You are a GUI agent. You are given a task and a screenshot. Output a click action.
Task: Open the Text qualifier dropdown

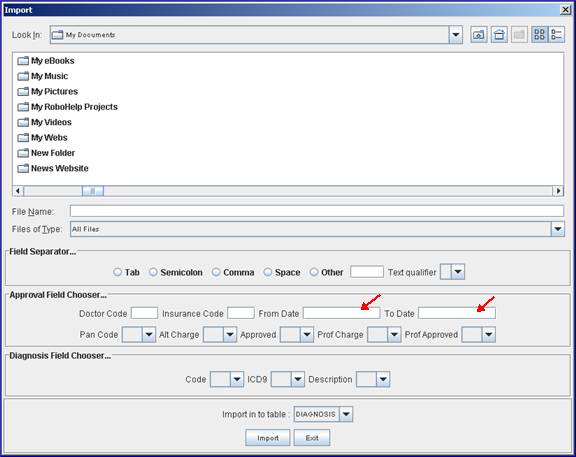tap(458, 272)
